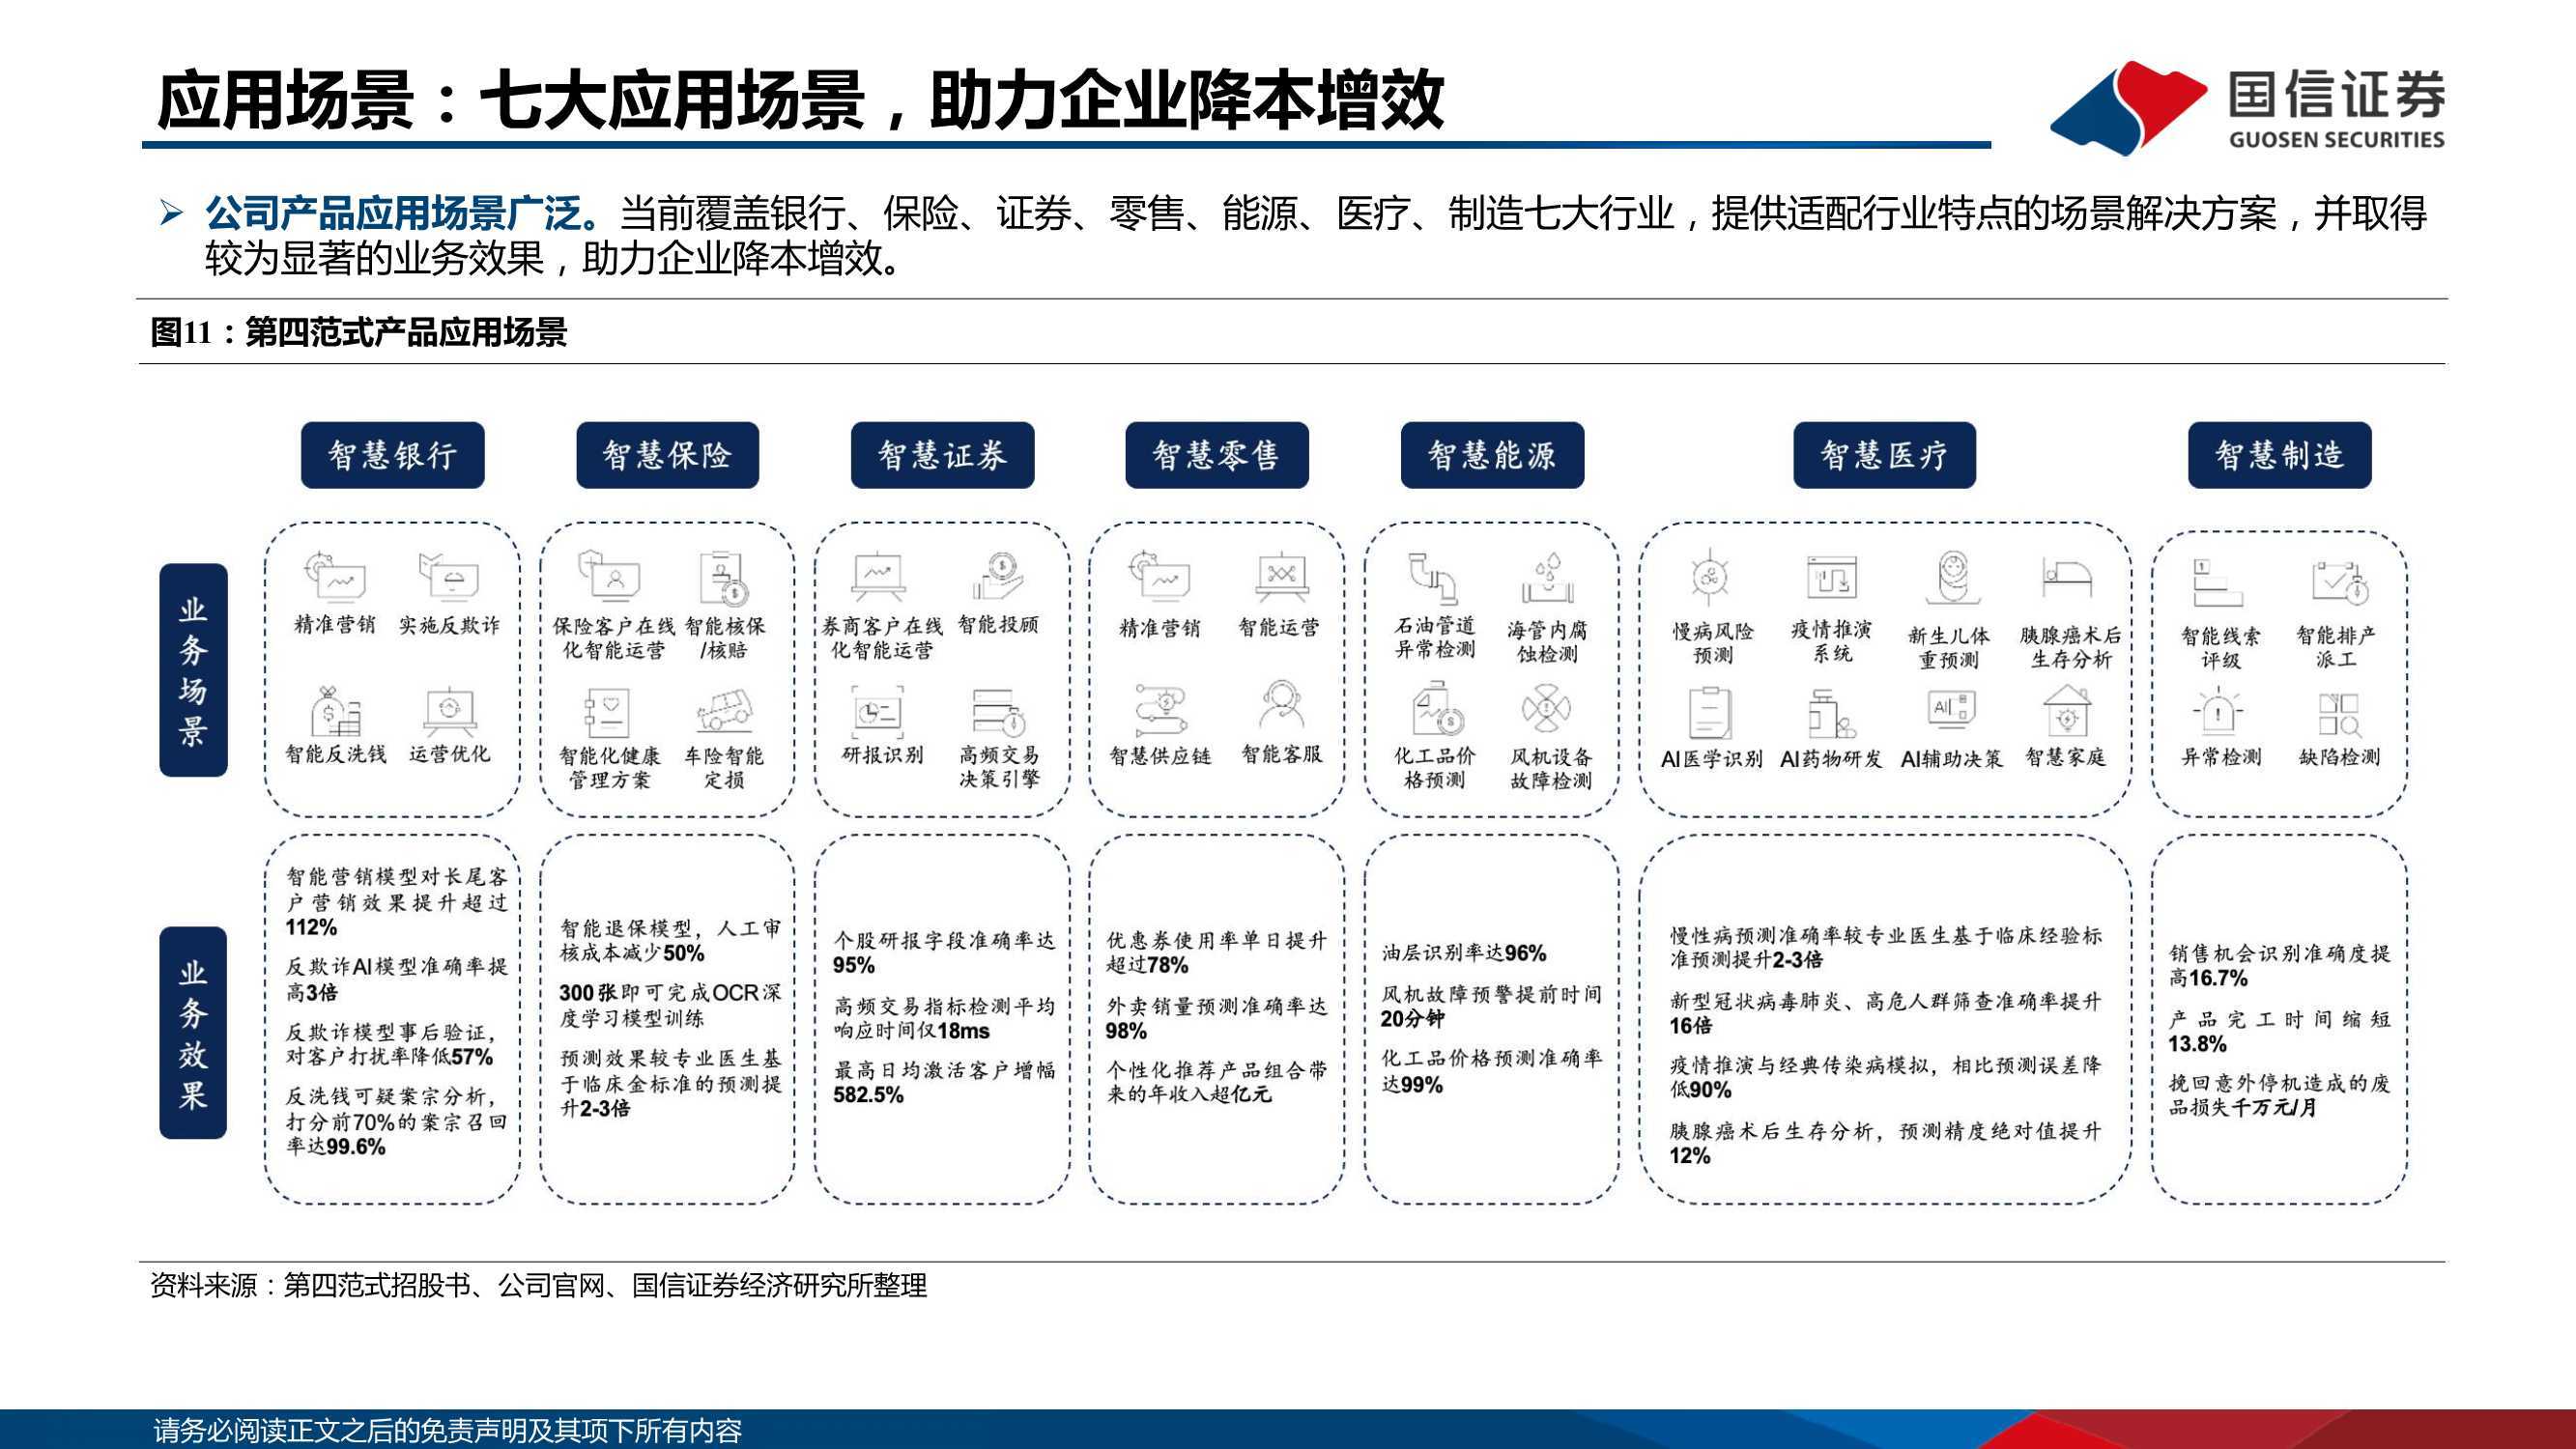
Task: Click the 海管内腐蚀检测 icon
Action: [x=1548, y=576]
